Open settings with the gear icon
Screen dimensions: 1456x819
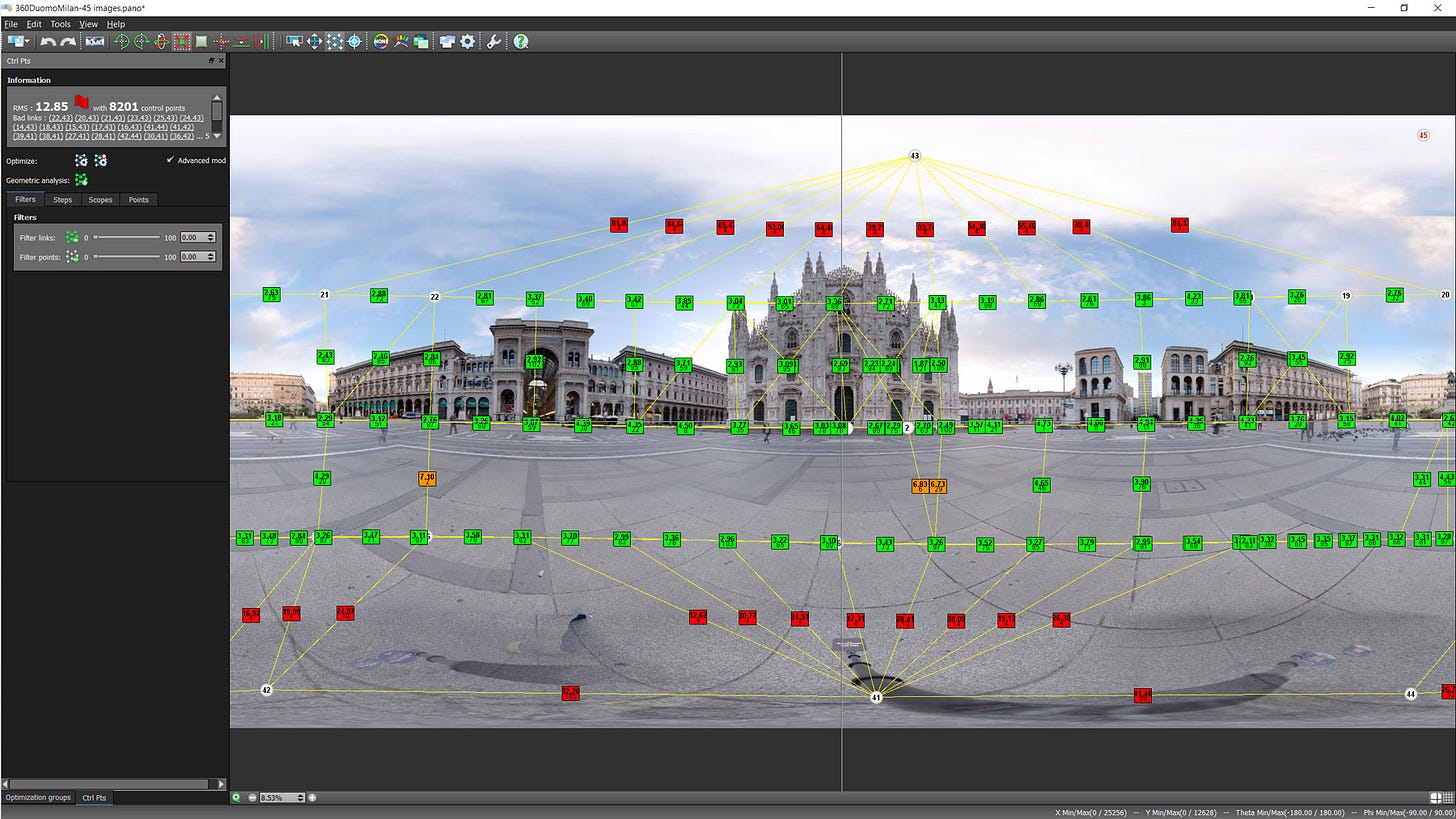pyautogui.click(x=467, y=41)
